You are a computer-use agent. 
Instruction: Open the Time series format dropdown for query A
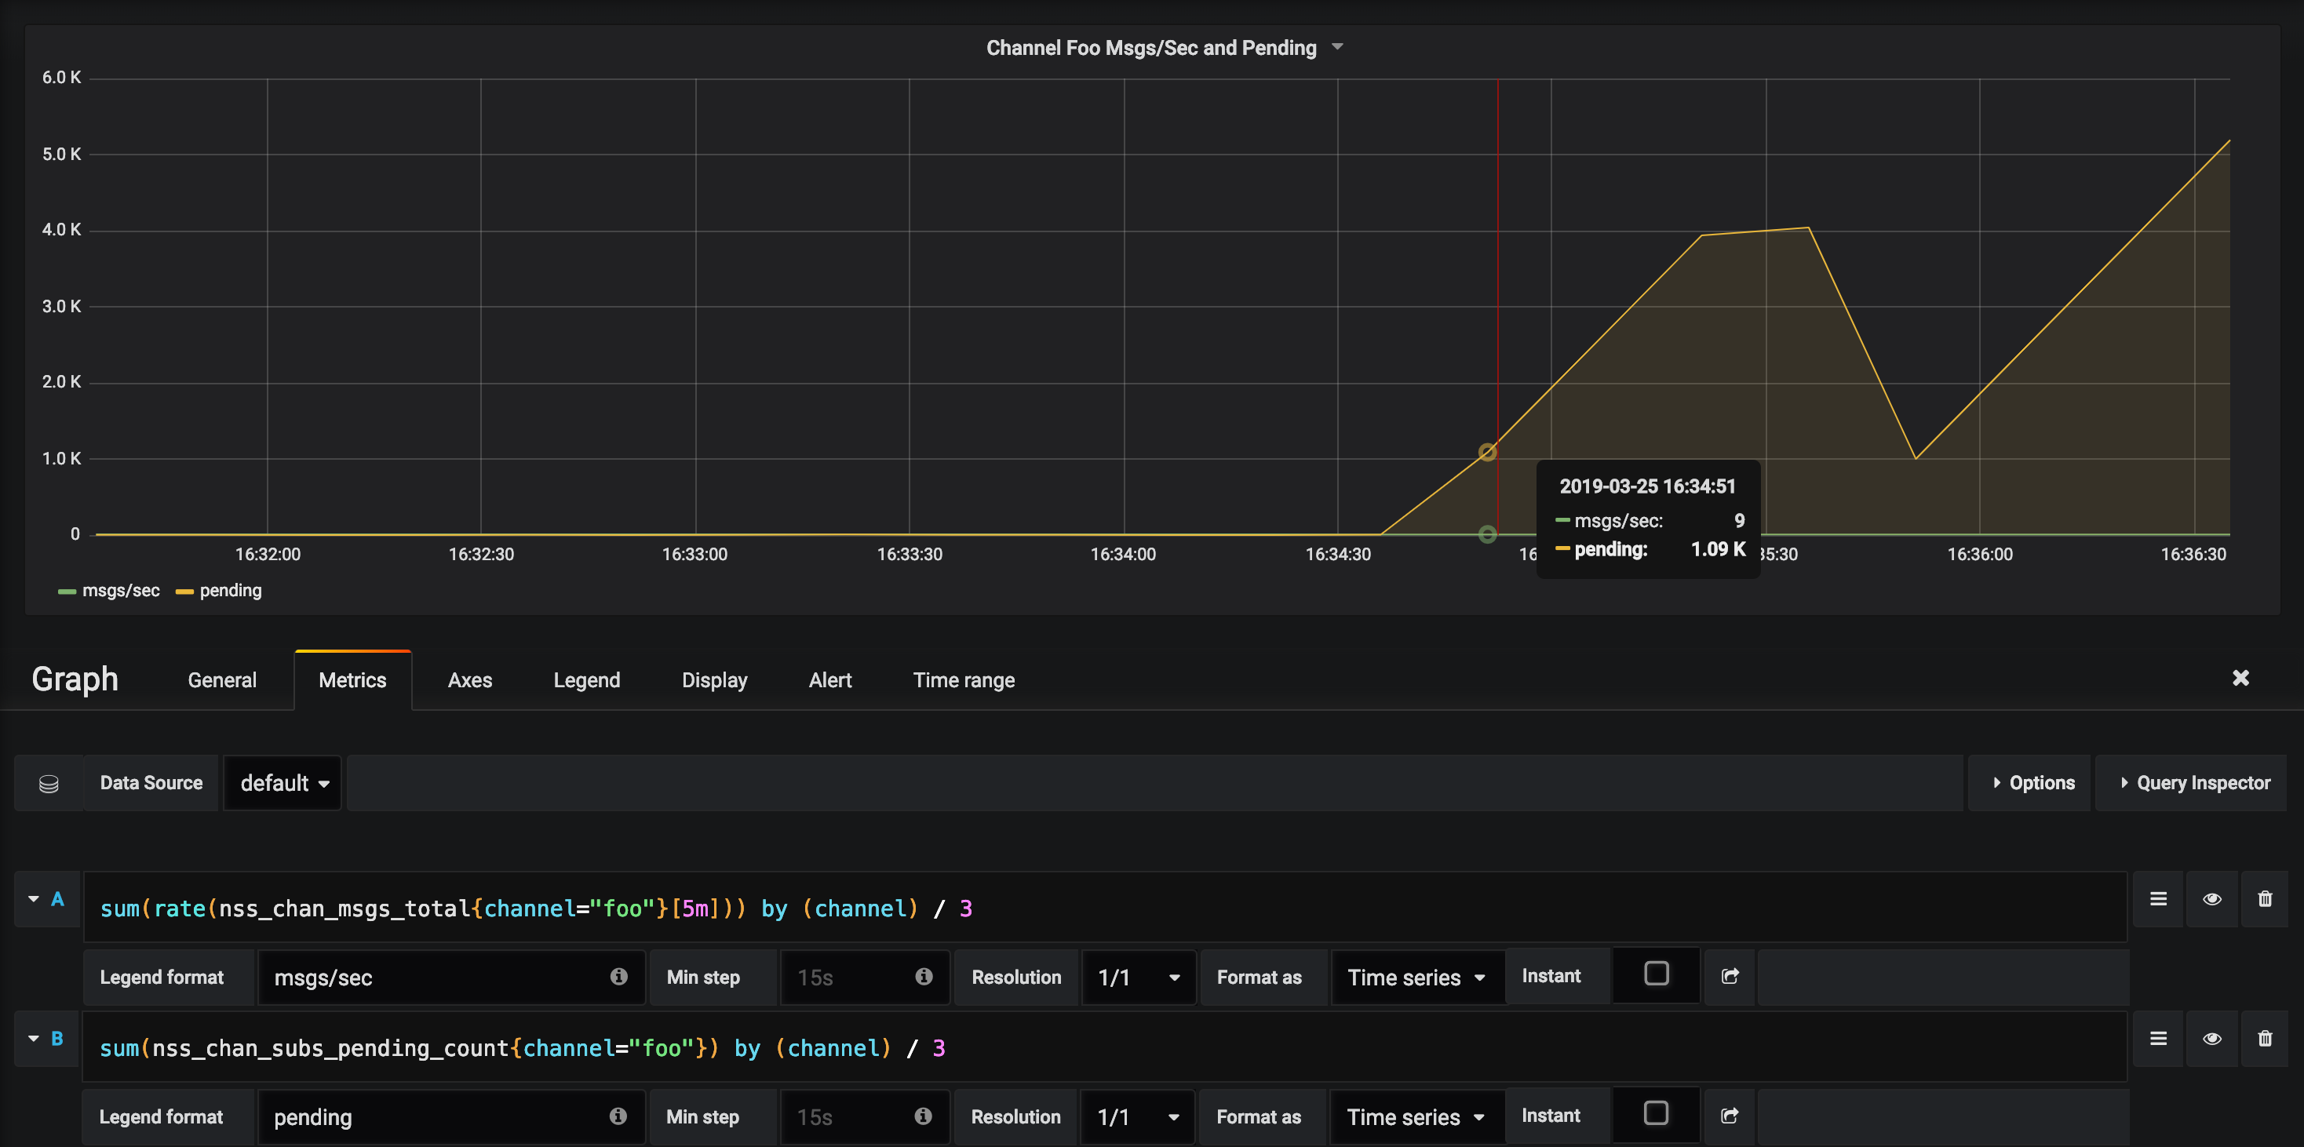point(1415,977)
